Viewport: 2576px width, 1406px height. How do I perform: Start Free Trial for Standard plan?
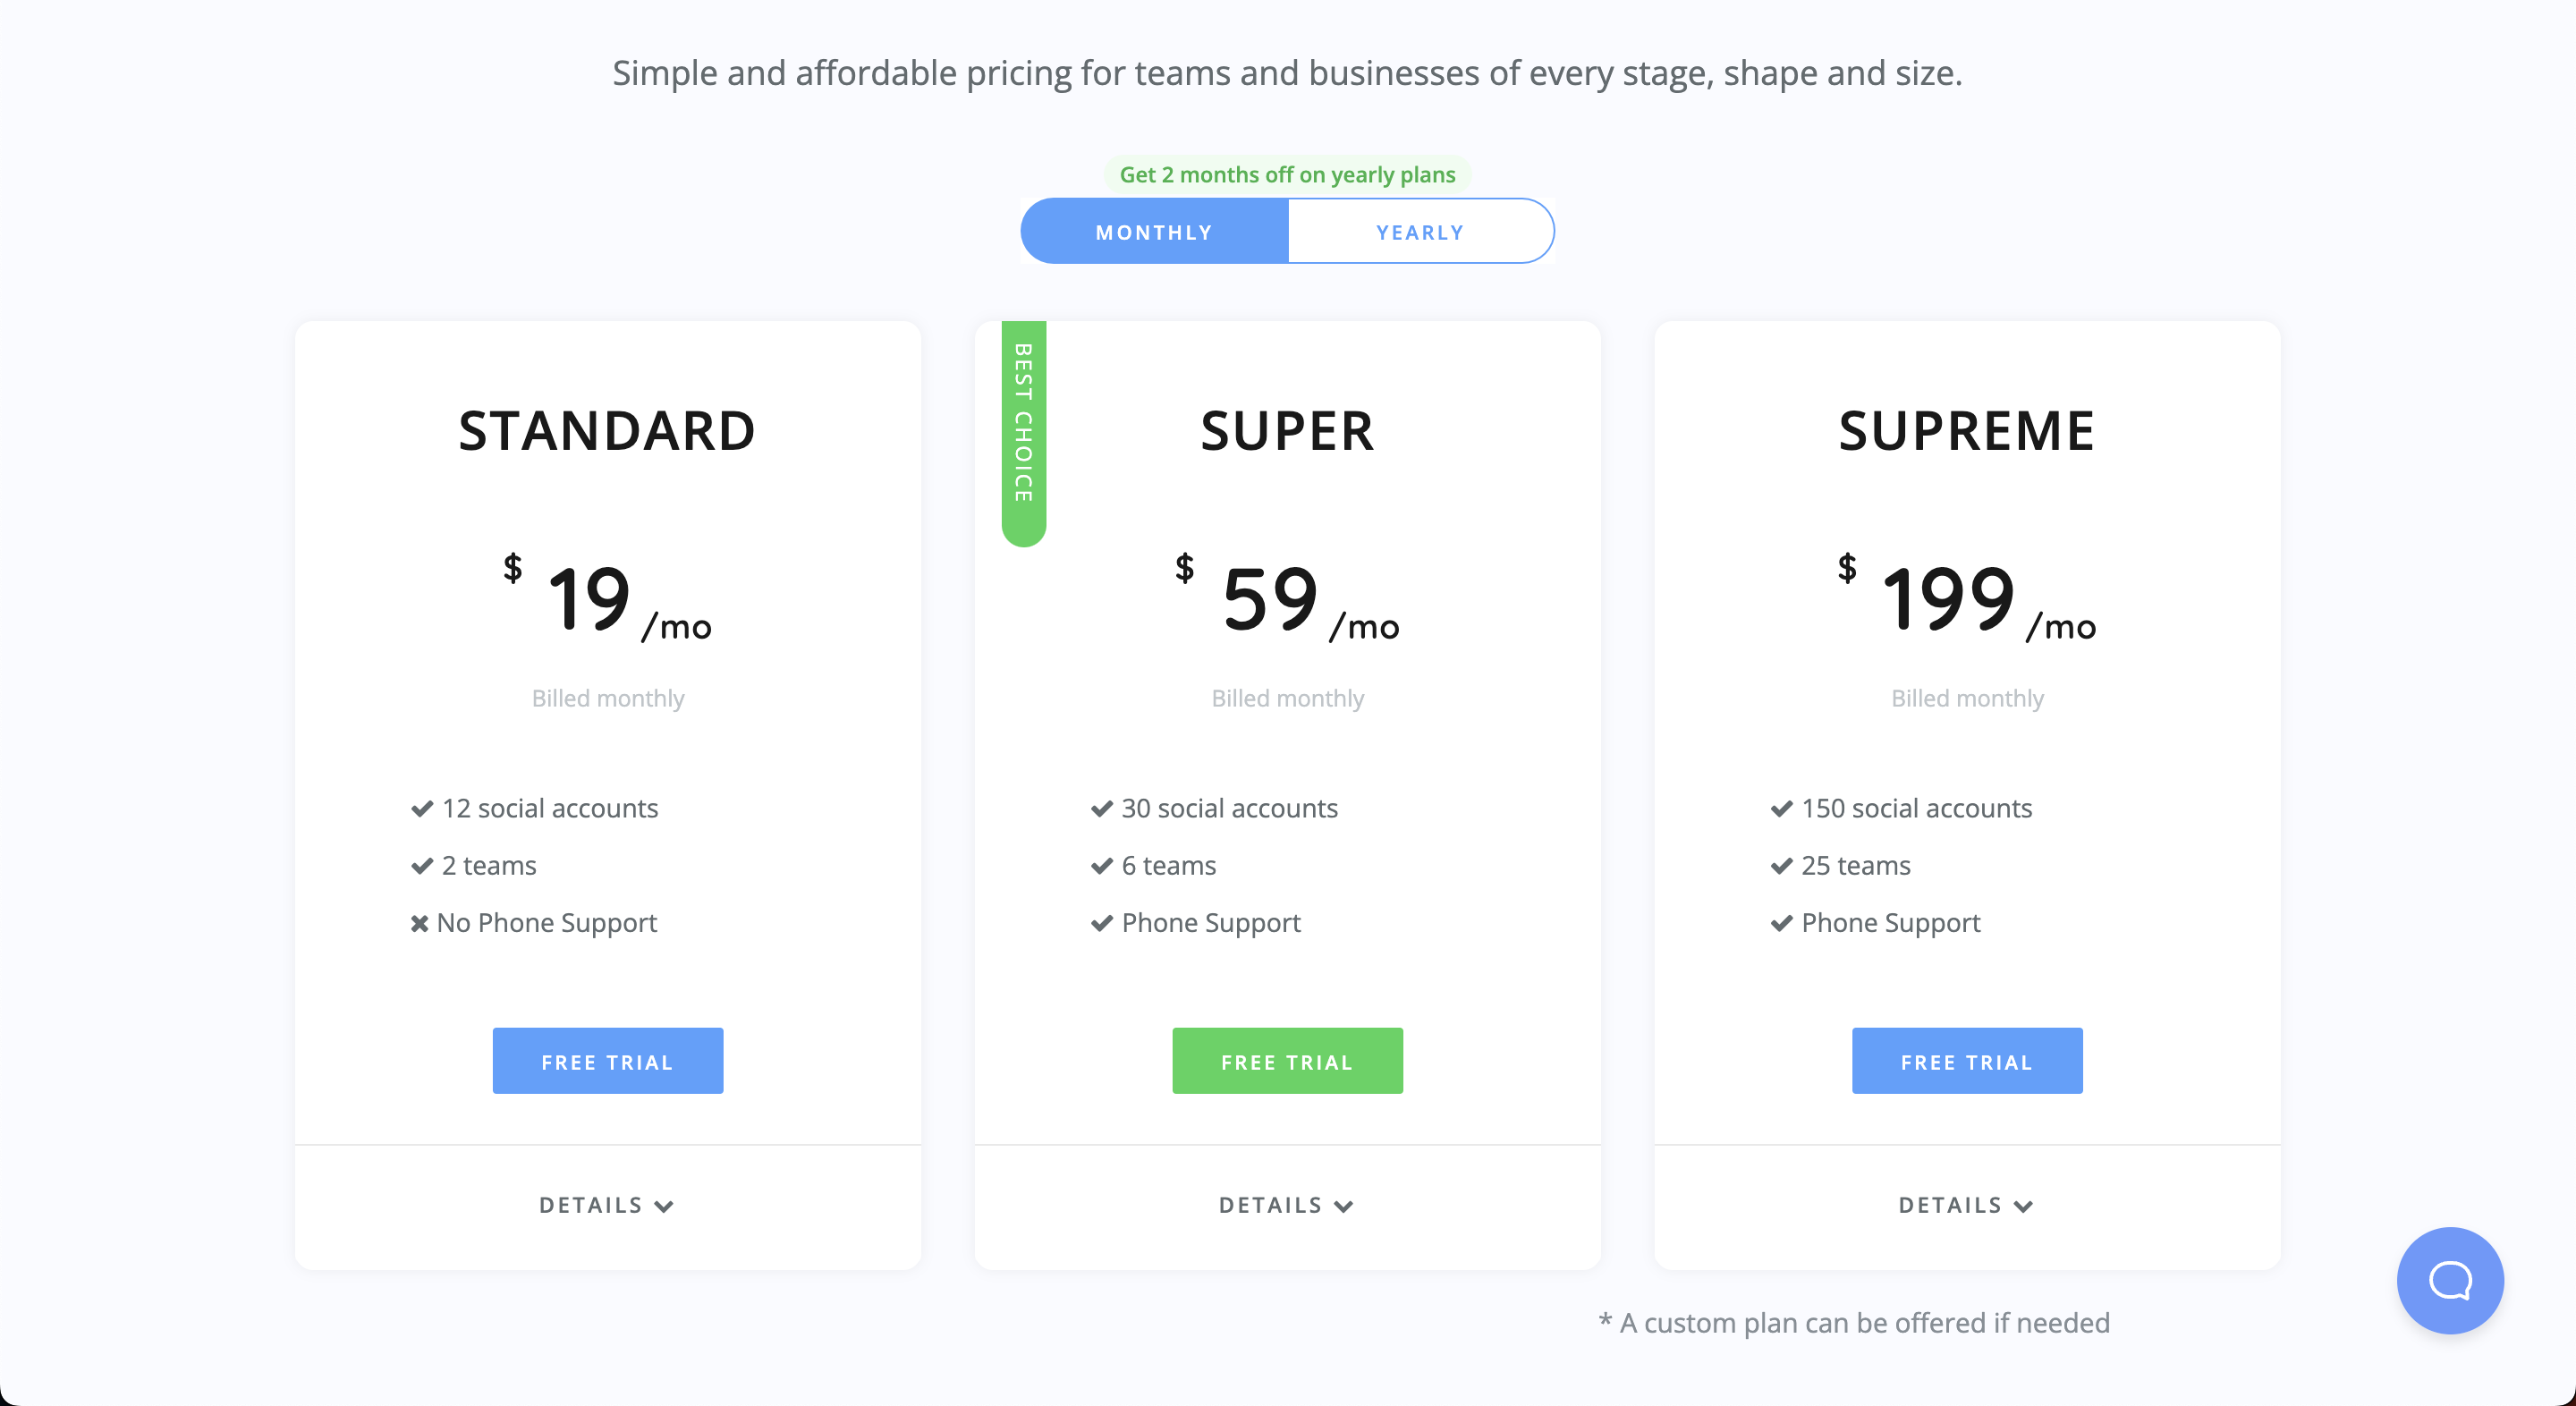[608, 1061]
